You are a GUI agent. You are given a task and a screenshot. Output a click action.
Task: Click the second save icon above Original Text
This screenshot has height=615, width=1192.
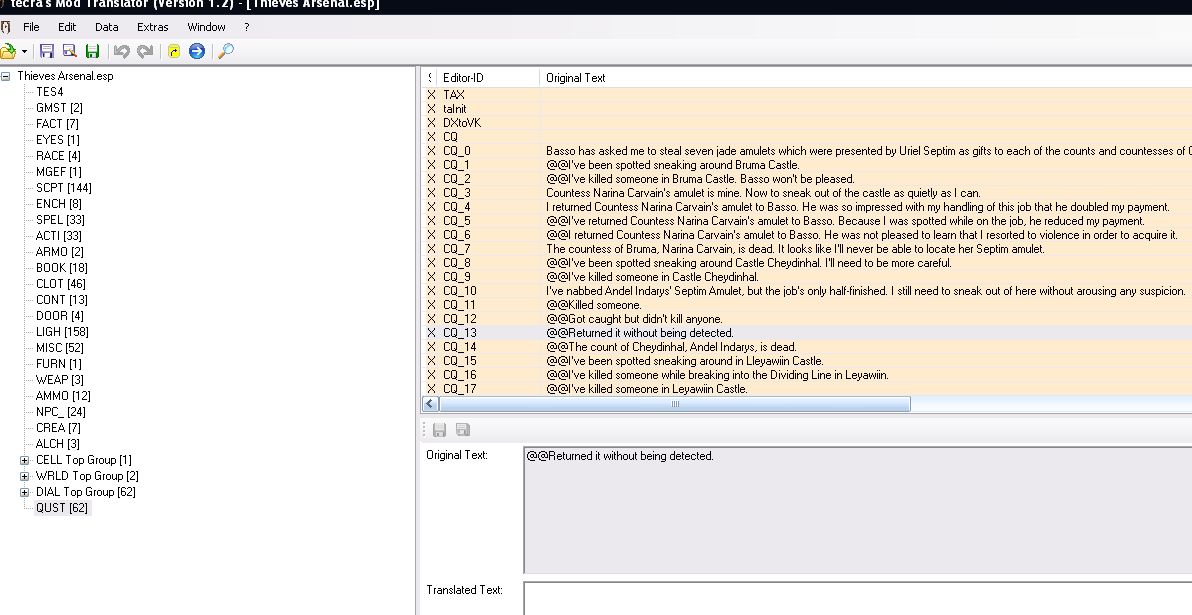point(462,430)
